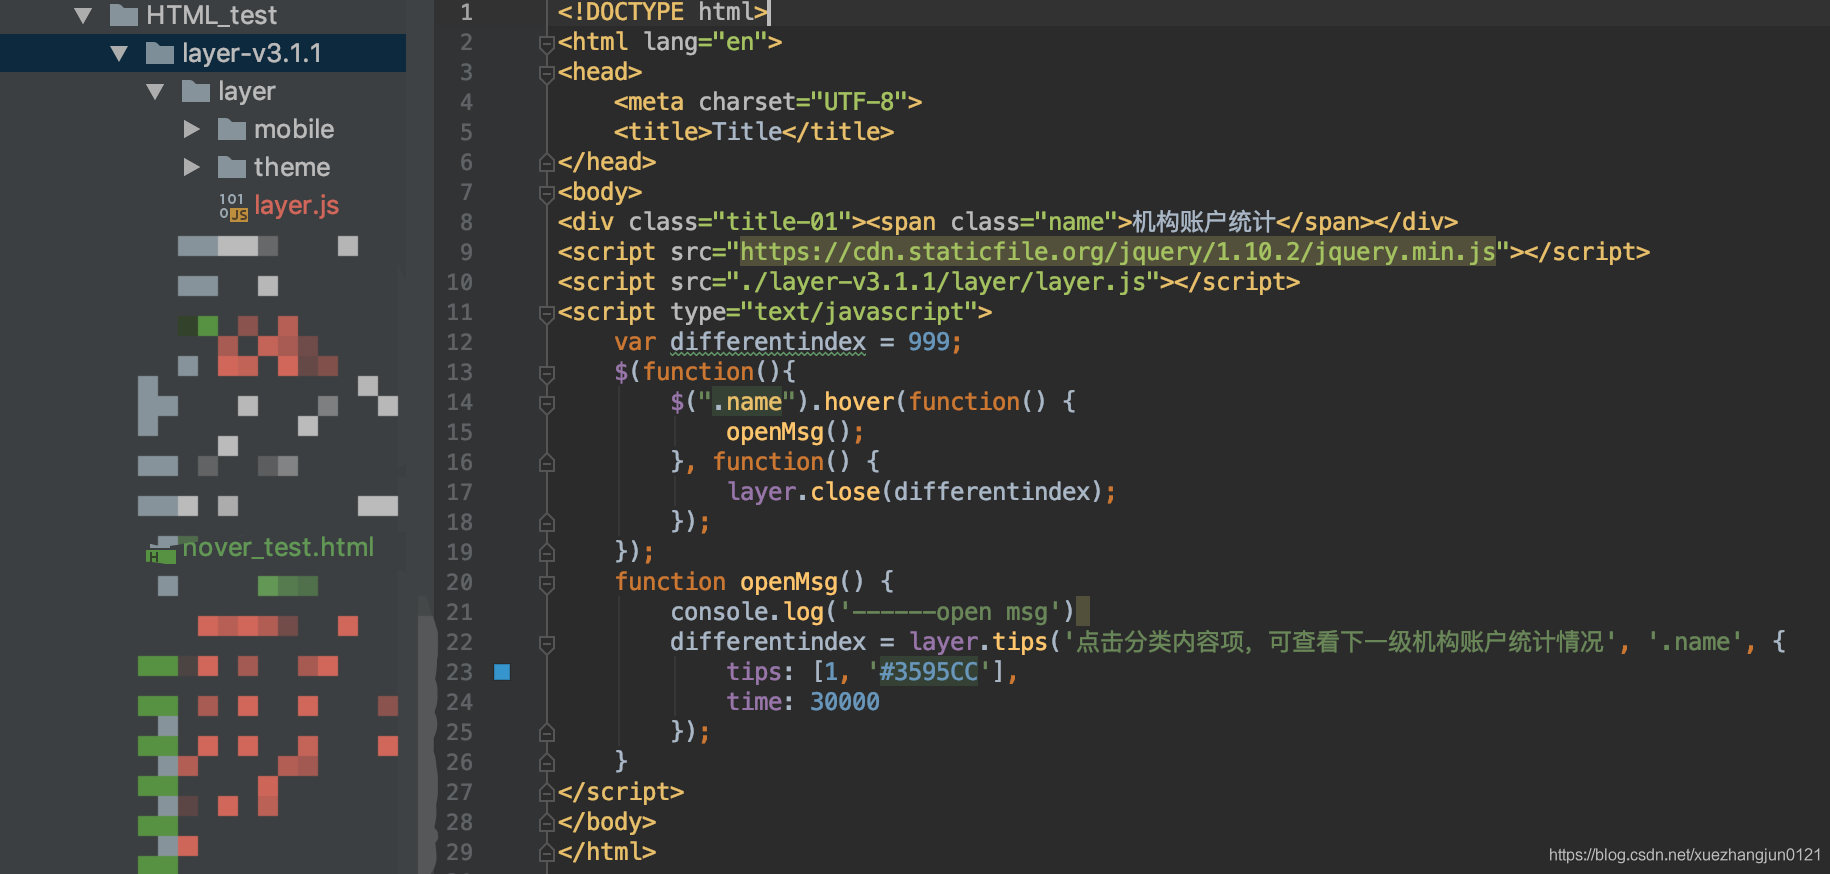The image size is (1830, 874).
Task: Click the value 999 on line 12
Action: (x=929, y=342)
